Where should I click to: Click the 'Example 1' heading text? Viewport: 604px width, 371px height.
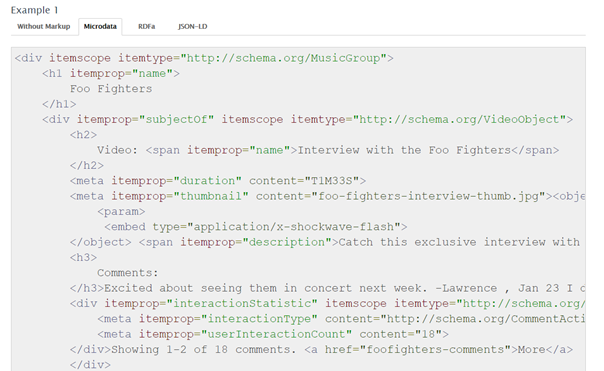[35, 10]
